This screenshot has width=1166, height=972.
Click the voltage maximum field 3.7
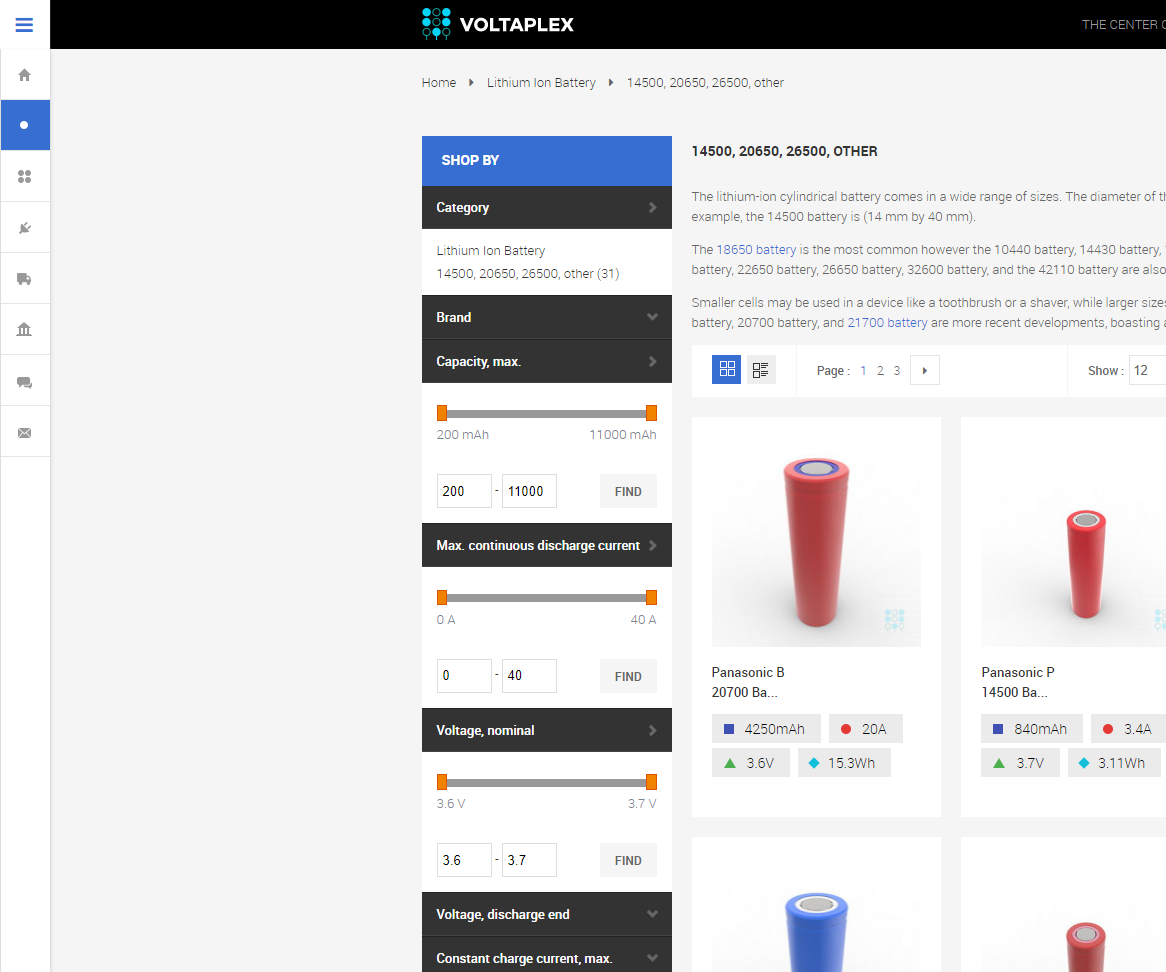tap(529, 860)
